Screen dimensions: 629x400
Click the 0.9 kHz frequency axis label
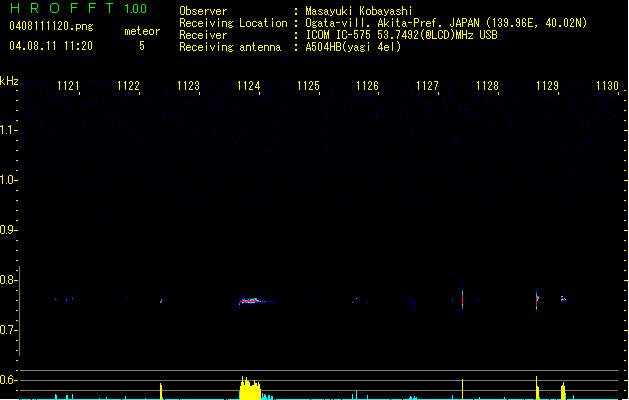point(8,230)
